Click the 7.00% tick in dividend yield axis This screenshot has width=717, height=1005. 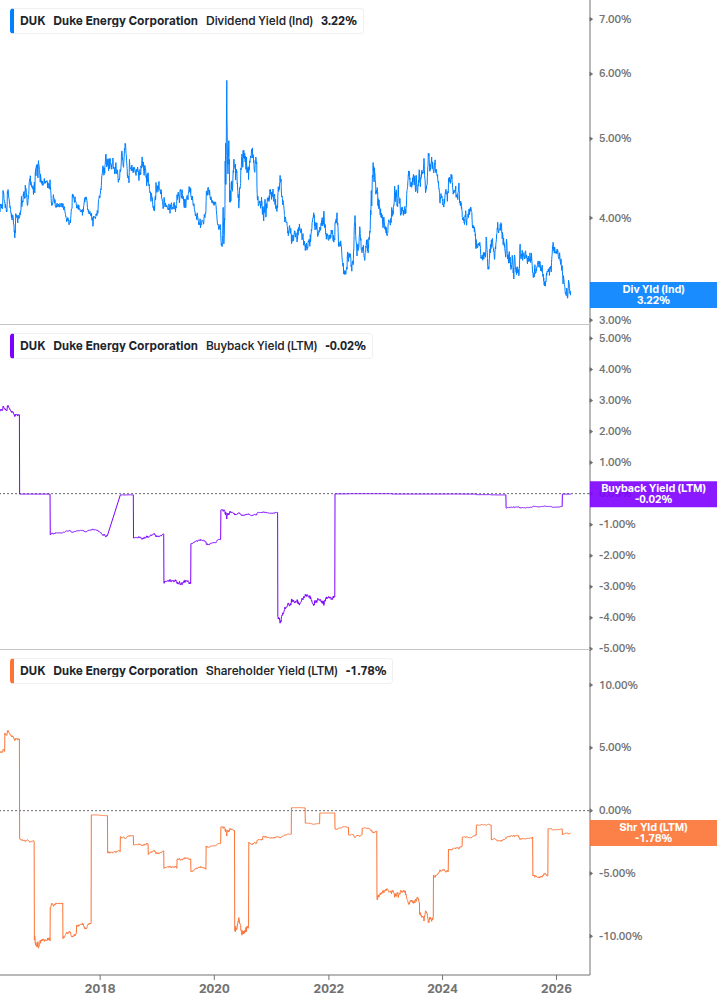614,19
